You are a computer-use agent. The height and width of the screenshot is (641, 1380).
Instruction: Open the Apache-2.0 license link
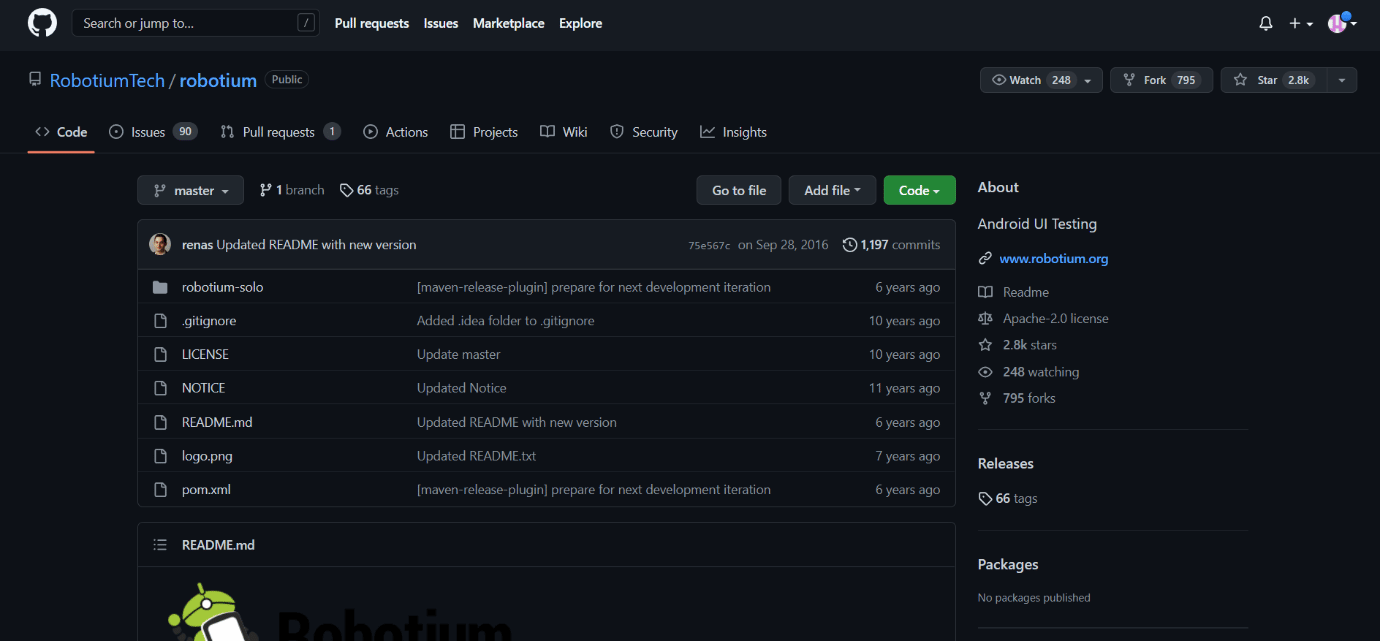click(x=1043, y=318)
